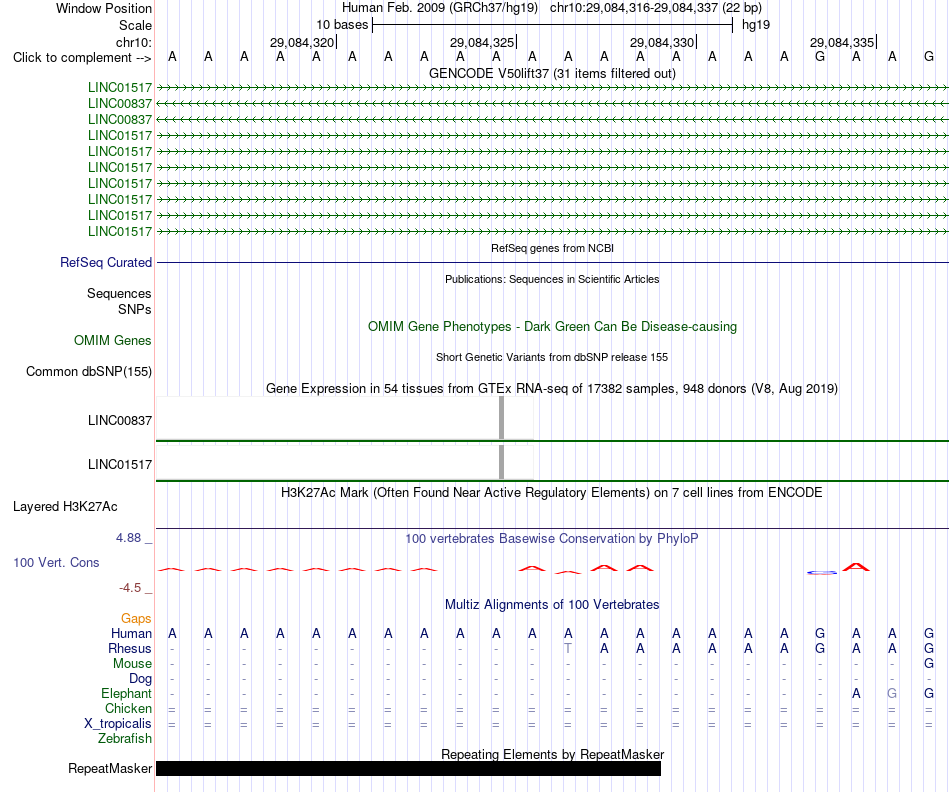Click the 29,084,330 ruler coordinate
The height and width of the screenshot is (792, 950).
[x=662, y=42]
